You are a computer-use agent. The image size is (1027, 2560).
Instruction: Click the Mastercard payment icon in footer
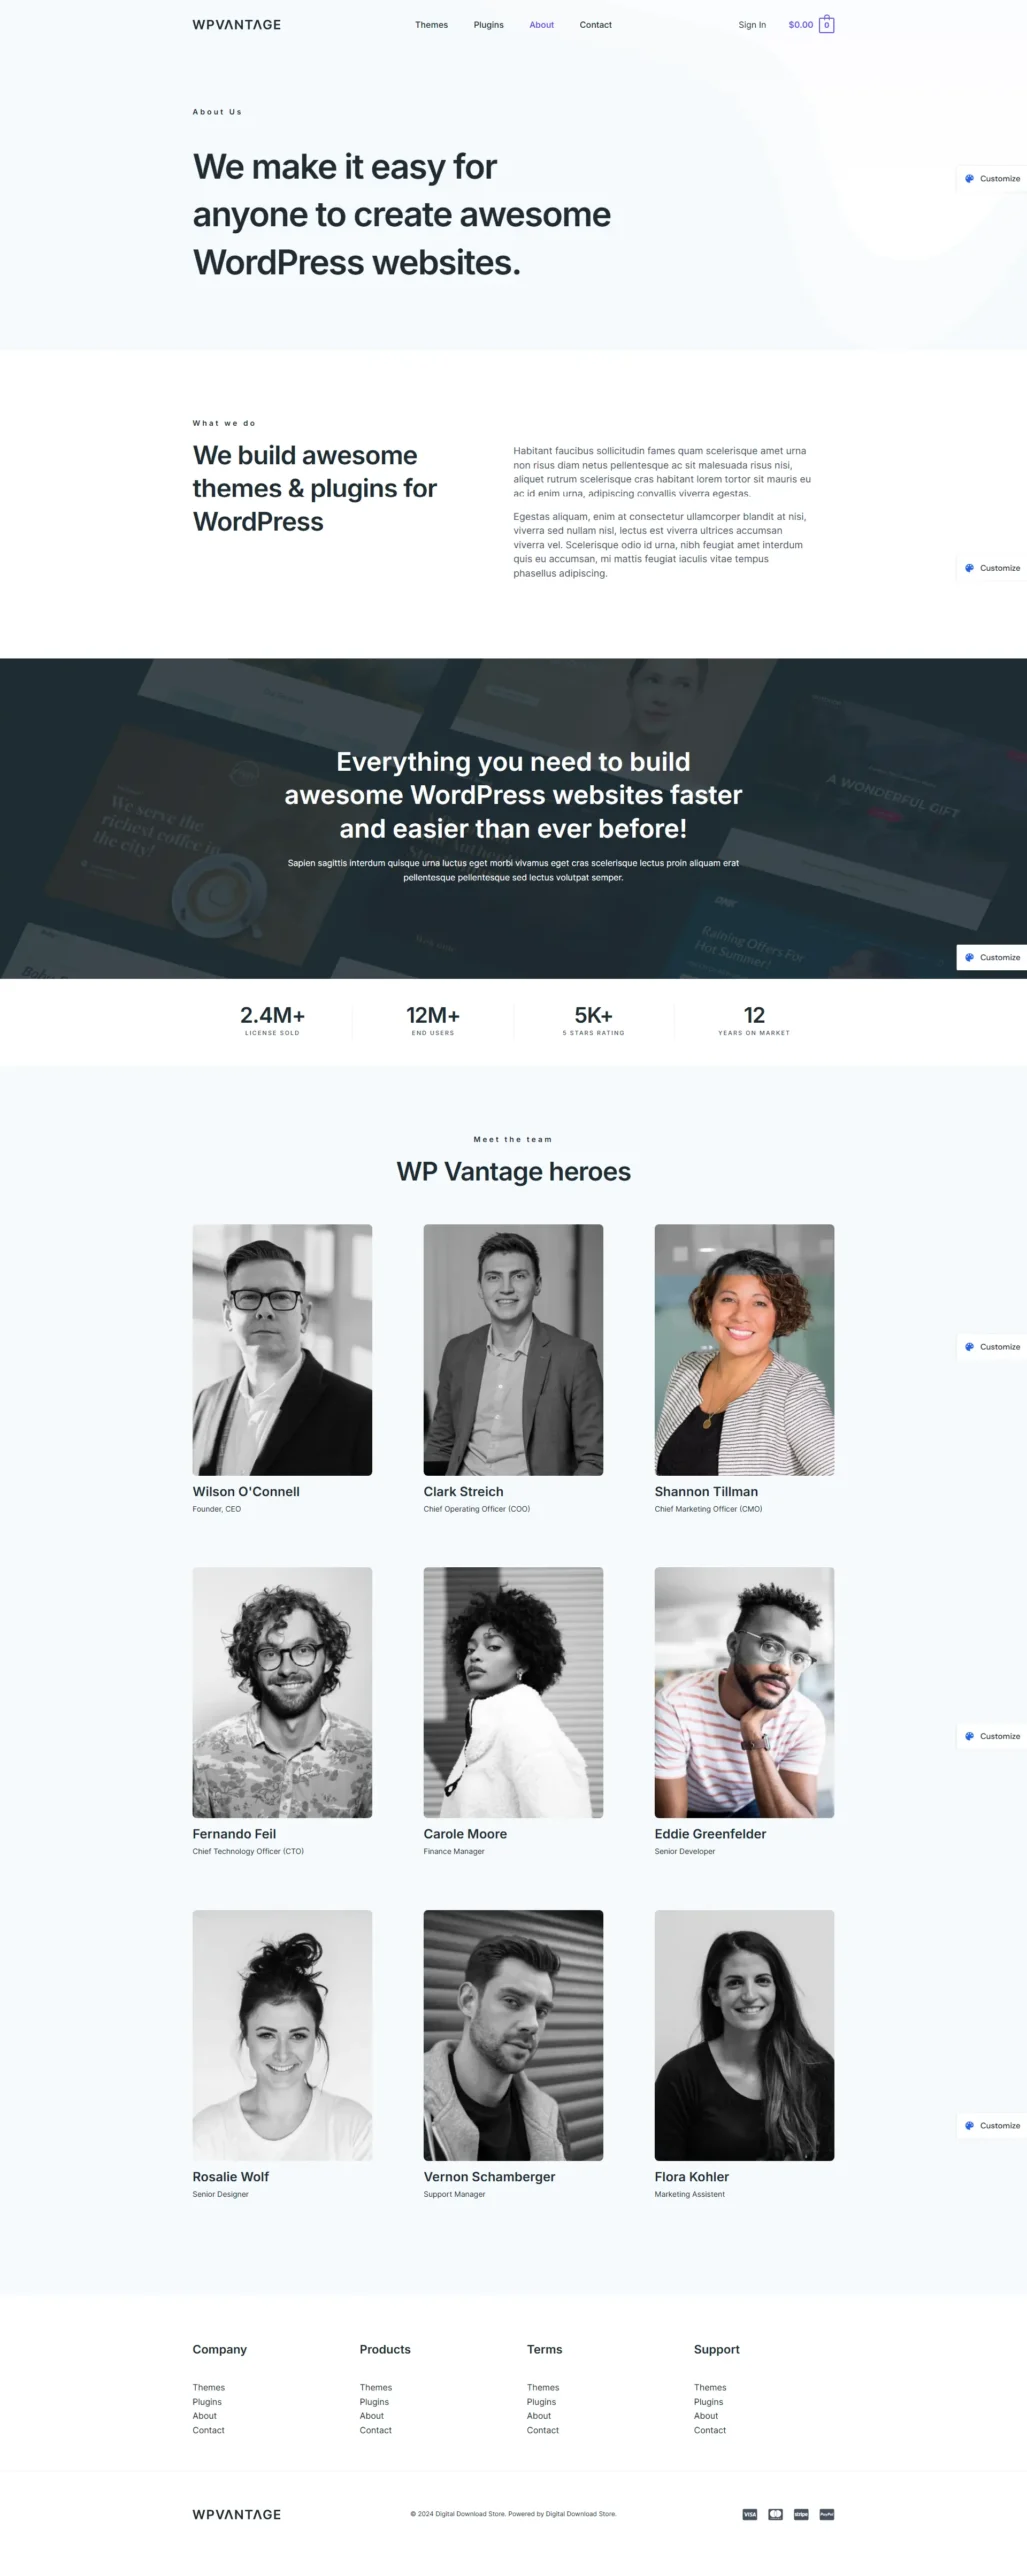point(775,2513)
